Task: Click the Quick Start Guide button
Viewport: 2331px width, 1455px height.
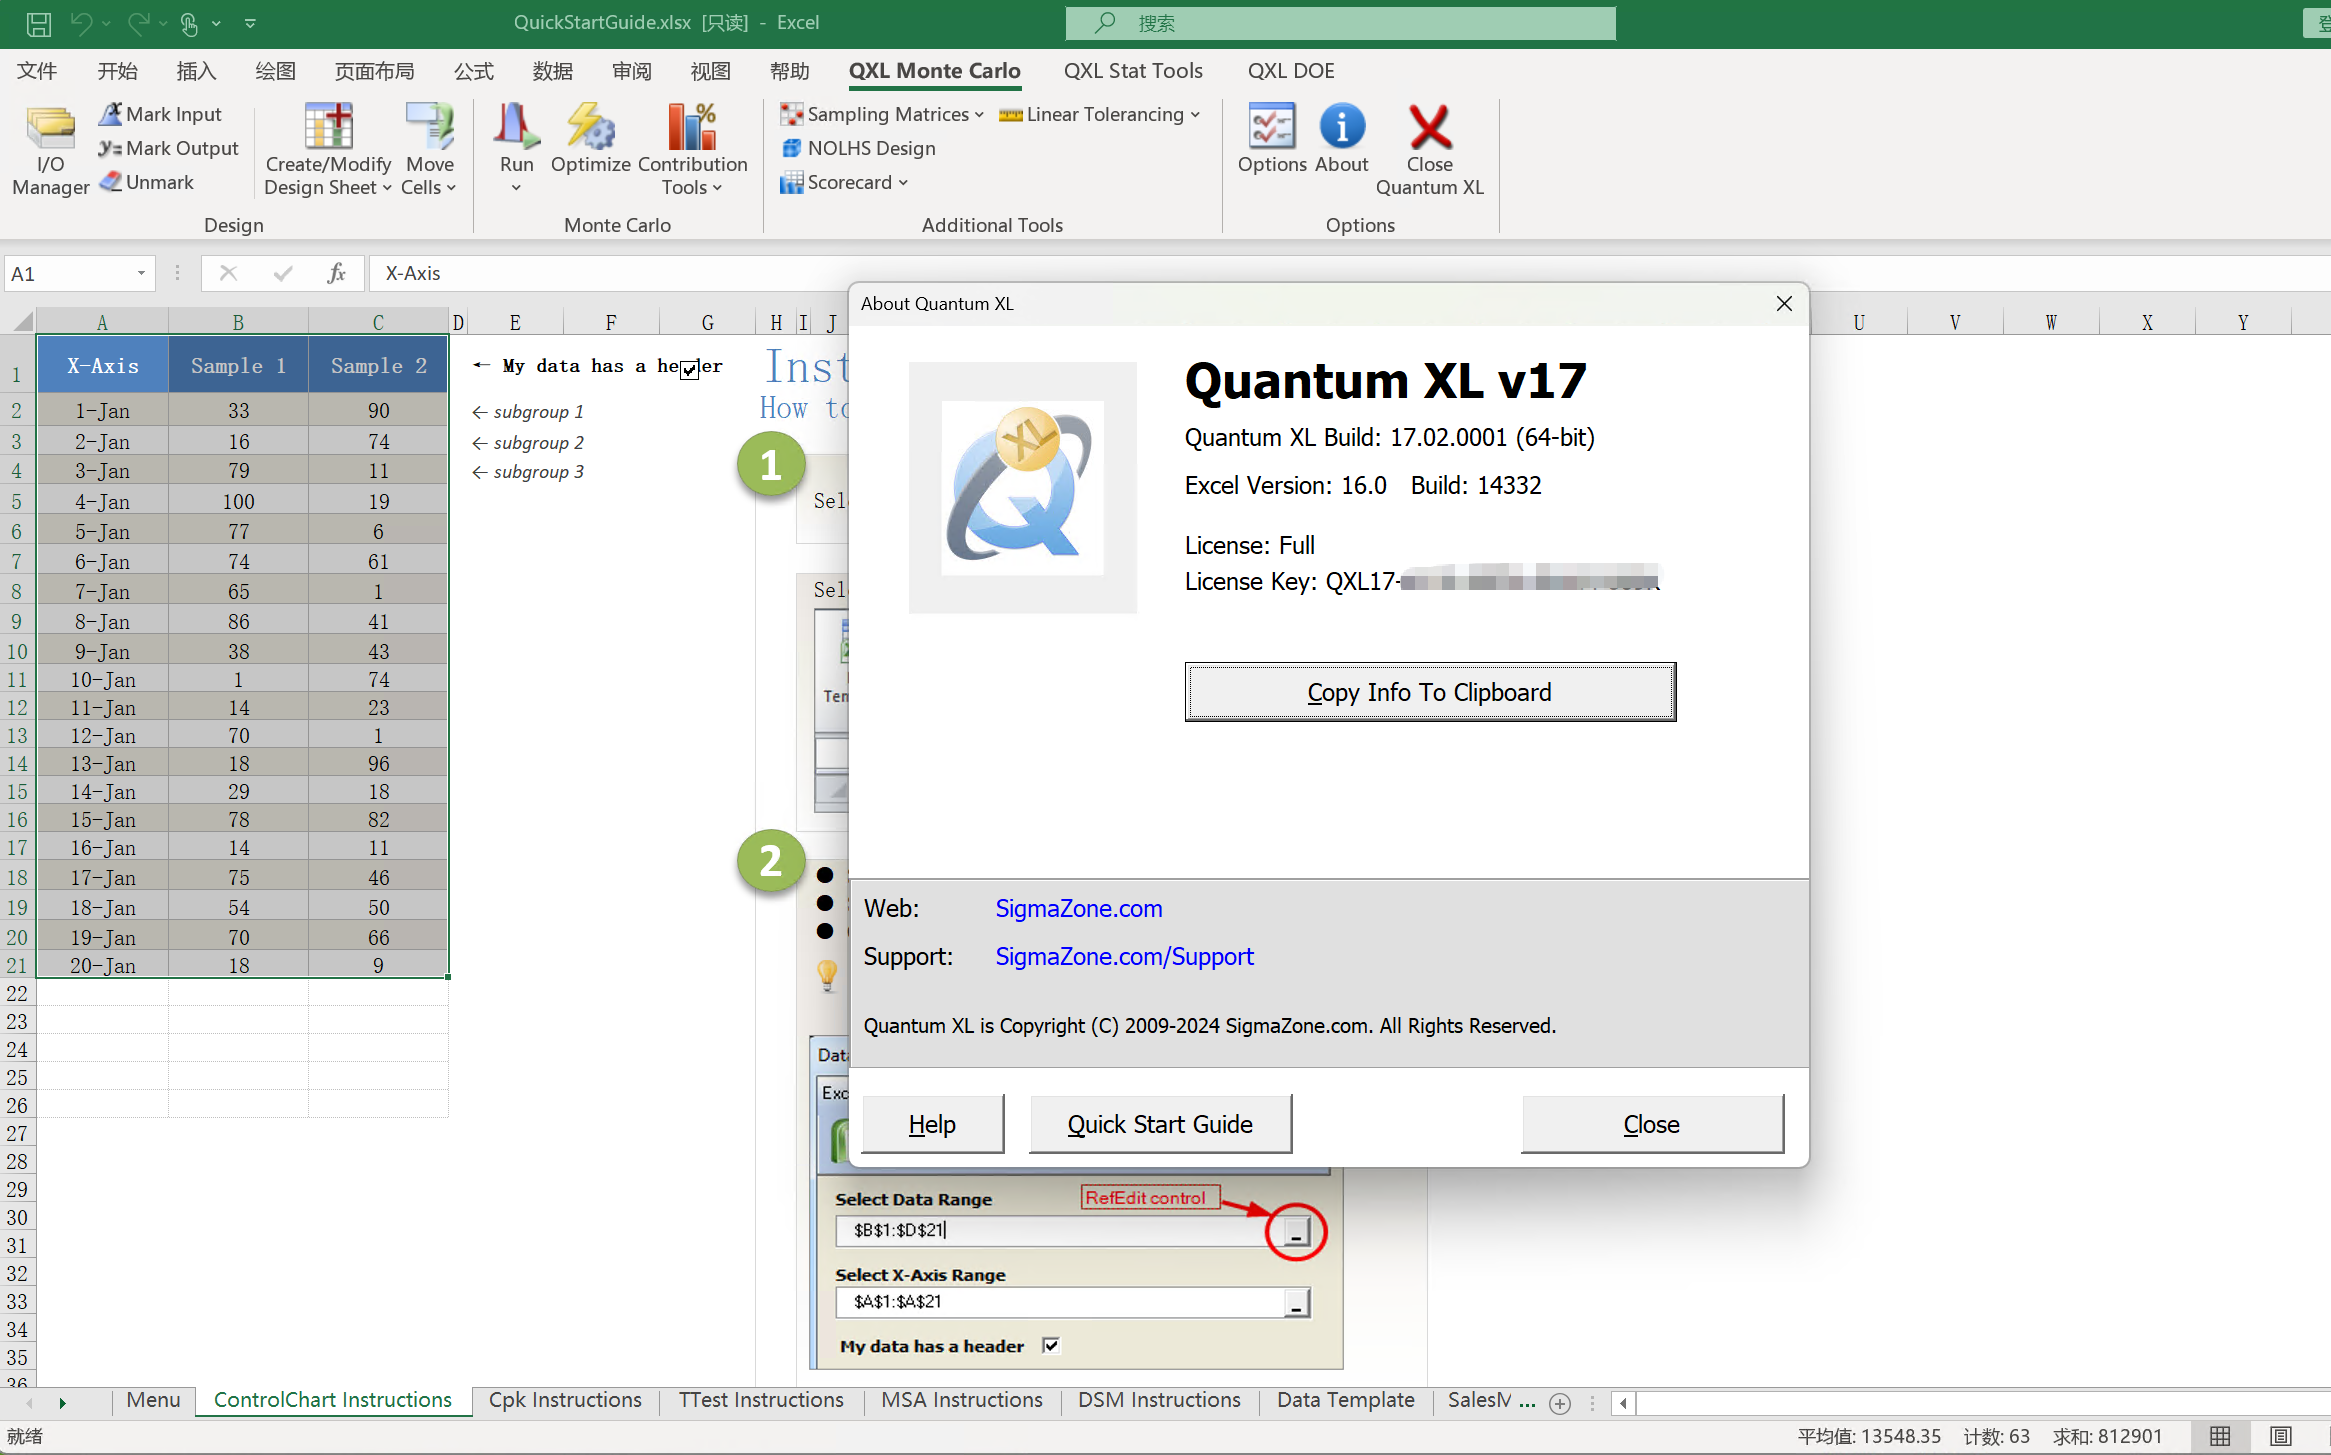Action: pyautogui.click(x=1160, y=1125)
